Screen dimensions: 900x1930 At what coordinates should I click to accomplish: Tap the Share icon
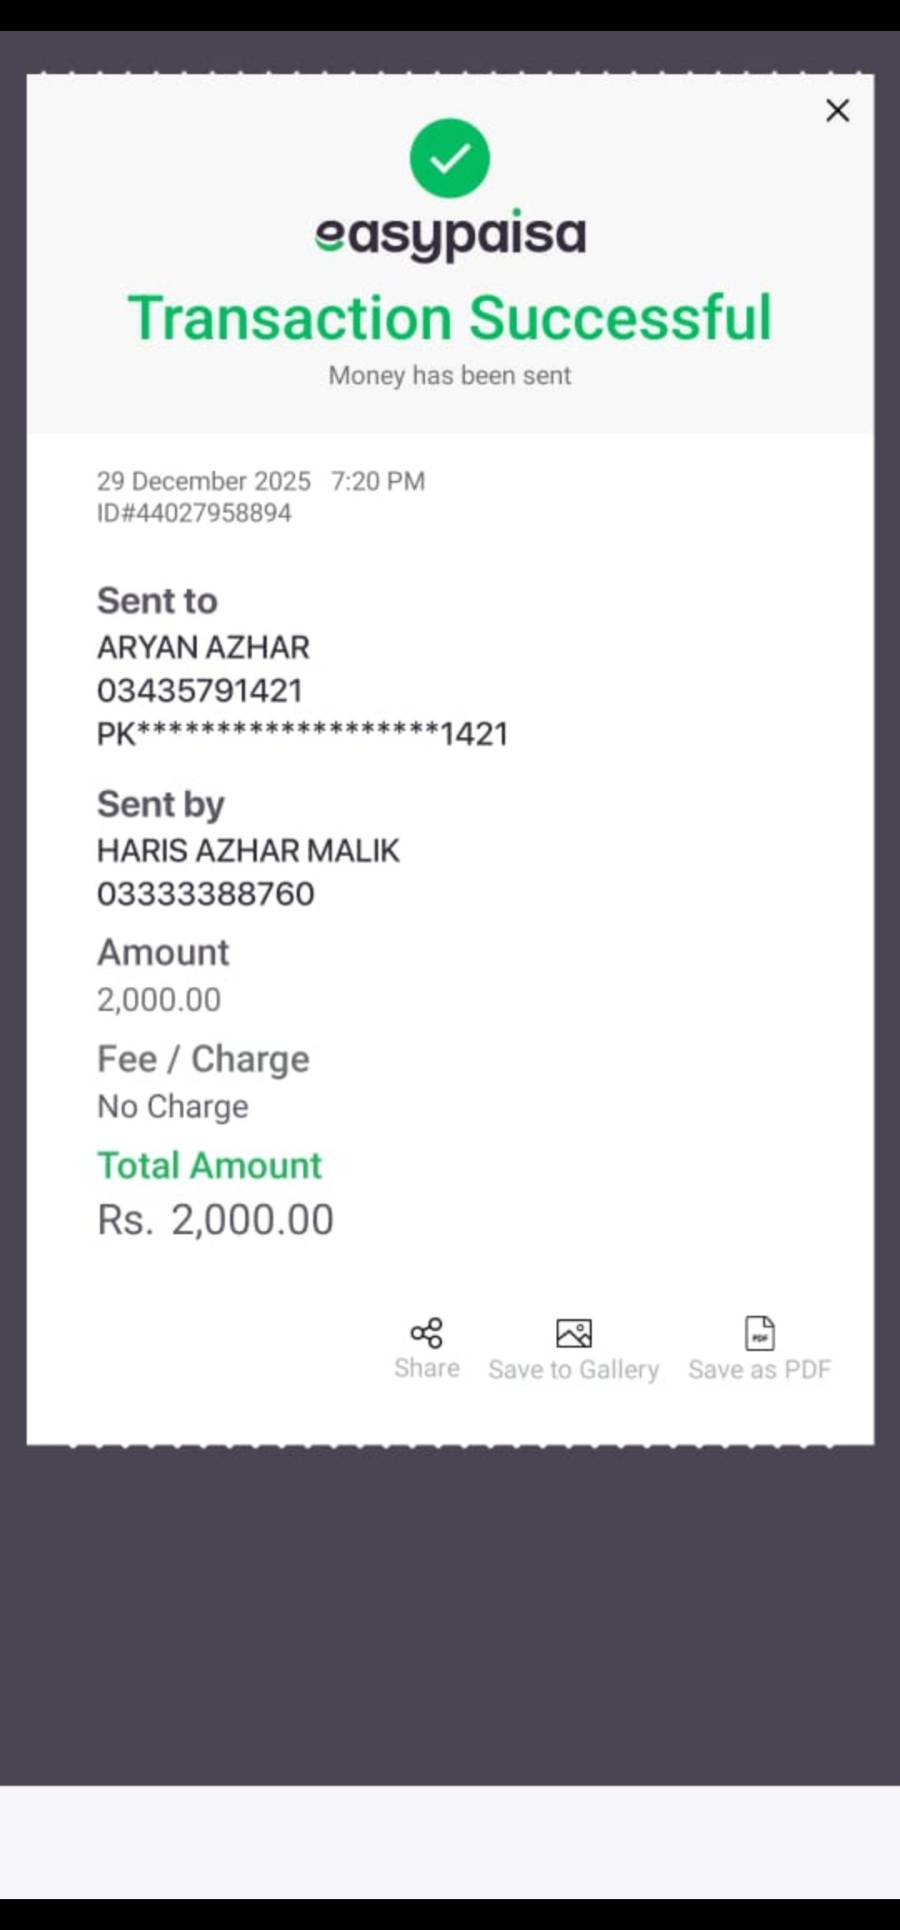[426, 1333]
